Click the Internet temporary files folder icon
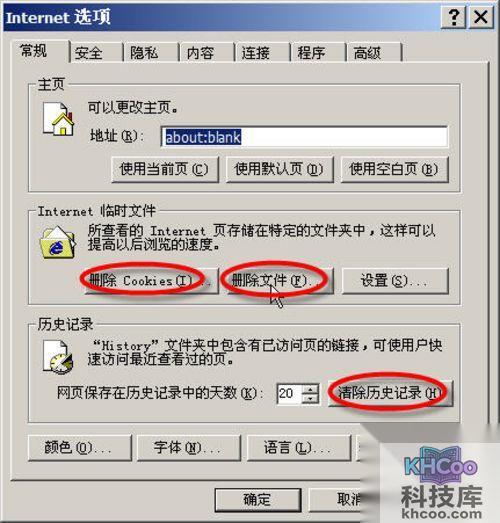The image size is (500, 523). pyautogui.click(x=57, y=242)
